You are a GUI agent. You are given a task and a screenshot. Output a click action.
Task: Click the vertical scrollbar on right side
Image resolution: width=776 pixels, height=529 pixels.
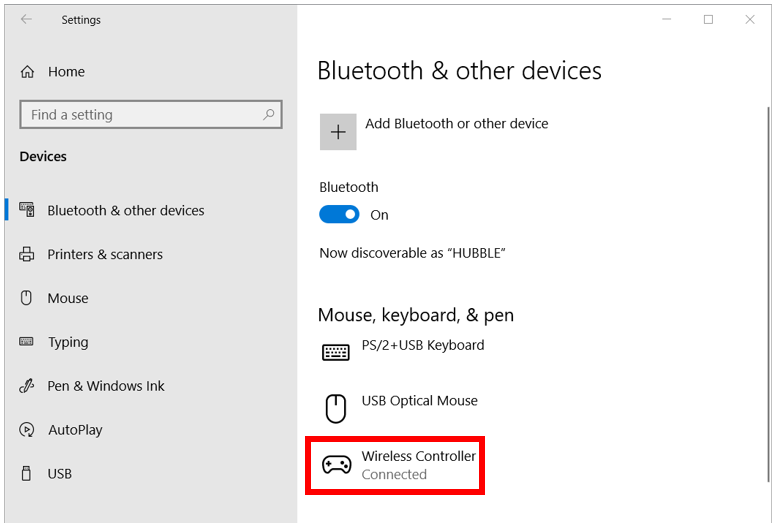click(768, 294)
